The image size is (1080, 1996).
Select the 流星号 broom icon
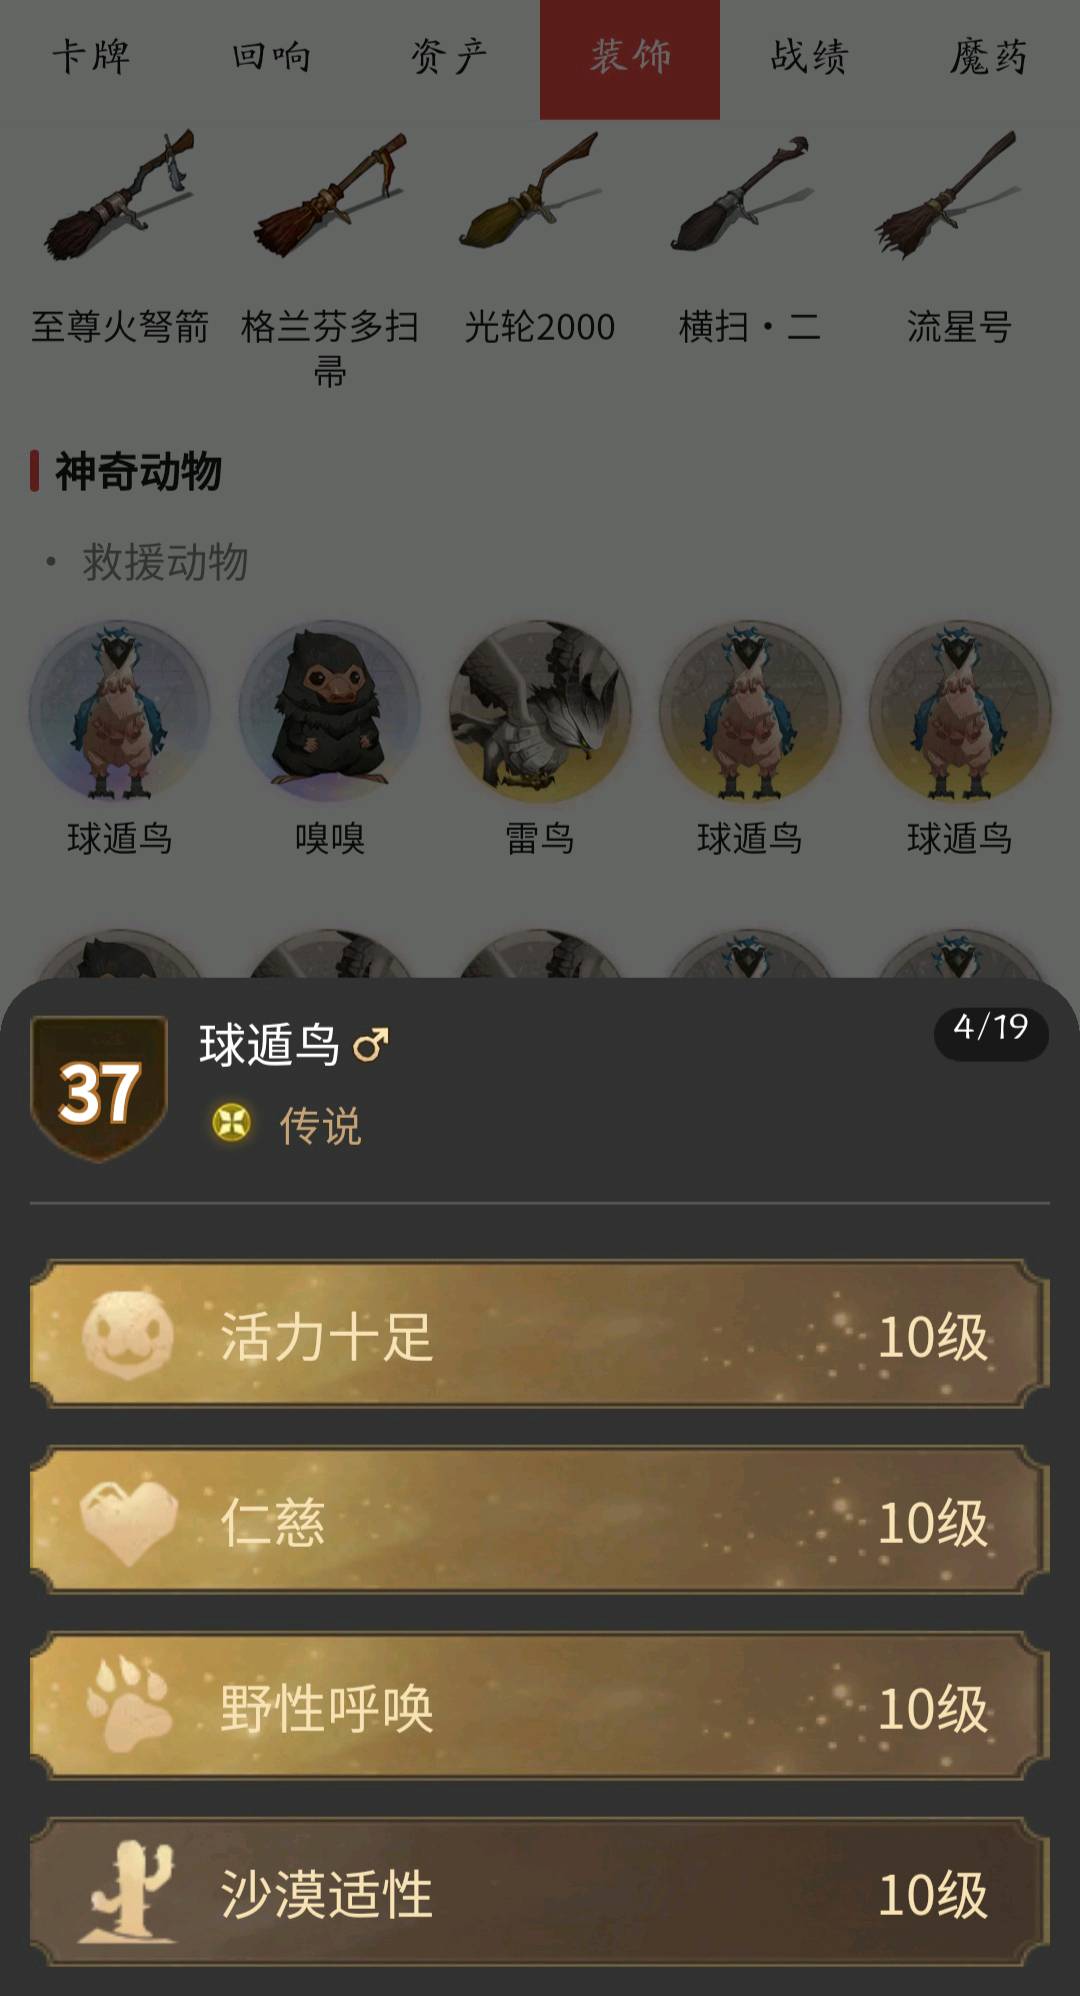point(948,194)
